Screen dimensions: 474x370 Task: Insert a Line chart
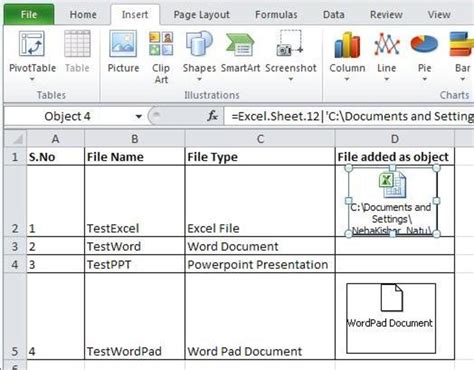[387, 44]
